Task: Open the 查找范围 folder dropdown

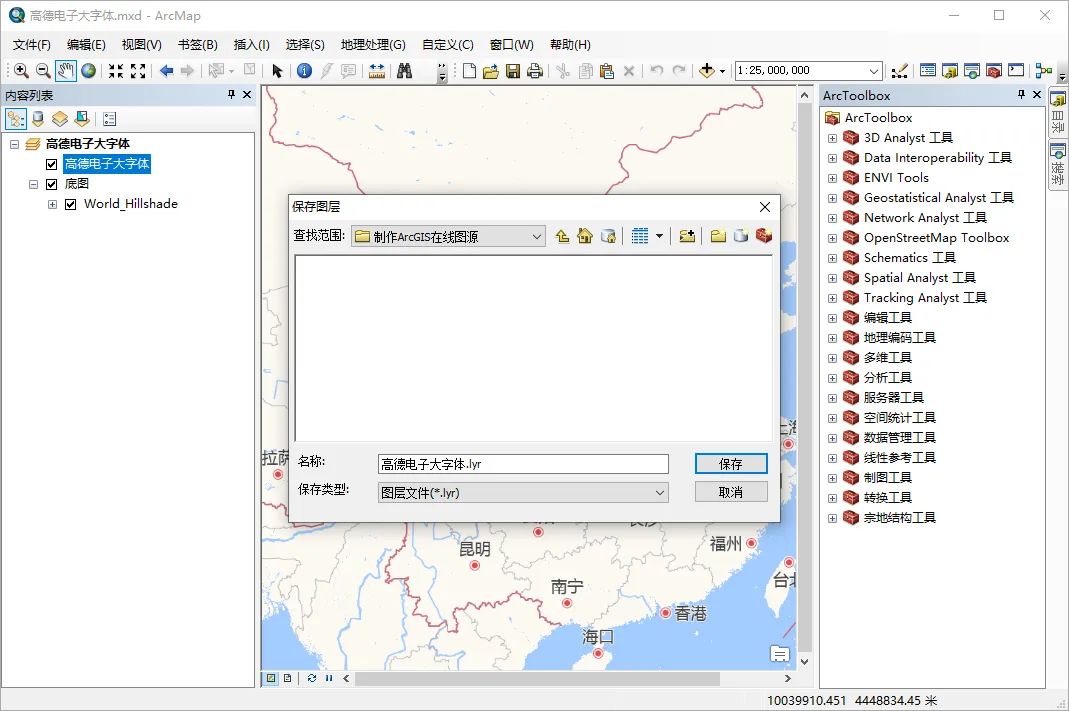Action: [537, 237]
